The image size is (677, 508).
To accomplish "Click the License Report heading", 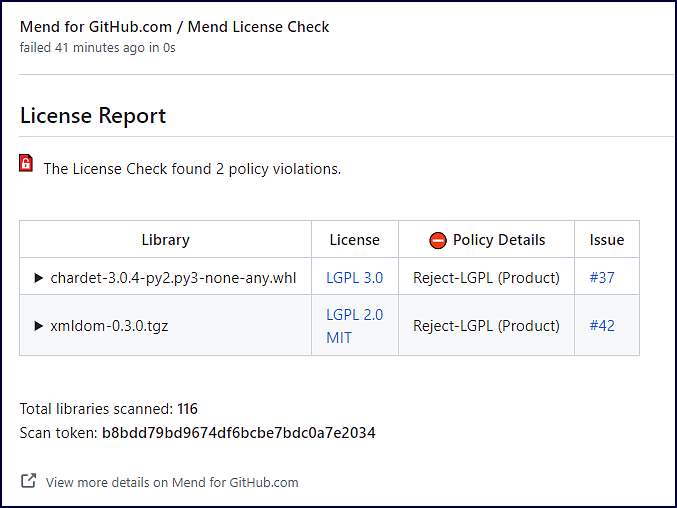I will (93, 116).
